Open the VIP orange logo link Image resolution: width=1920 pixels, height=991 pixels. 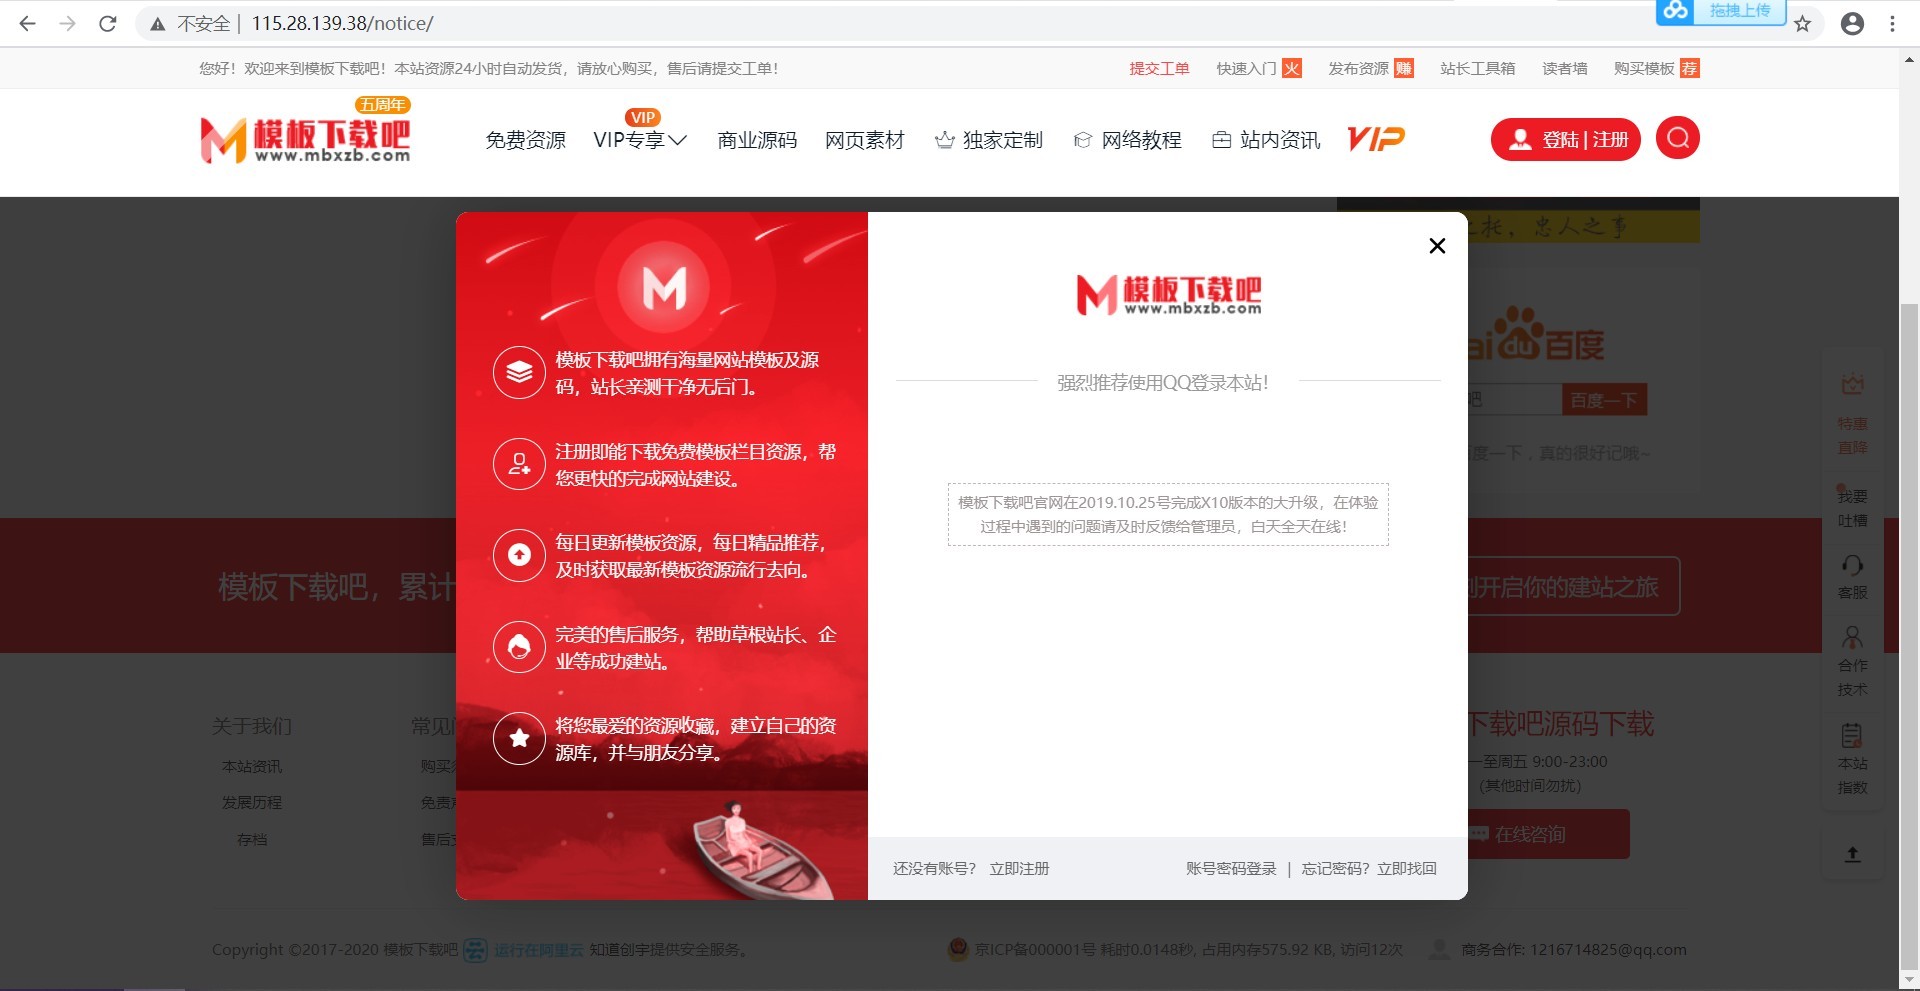click(1376, 139)
